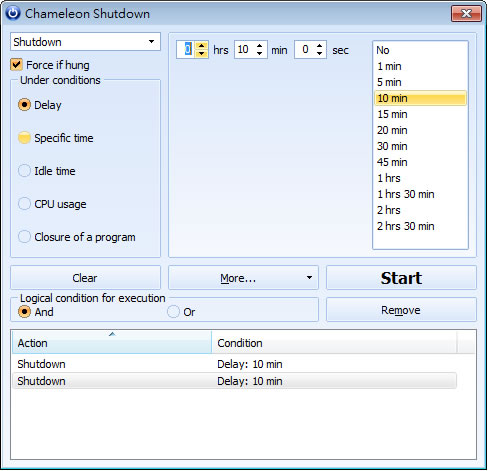
Task: Select the Delay radio button
Action: pos(24,105)
